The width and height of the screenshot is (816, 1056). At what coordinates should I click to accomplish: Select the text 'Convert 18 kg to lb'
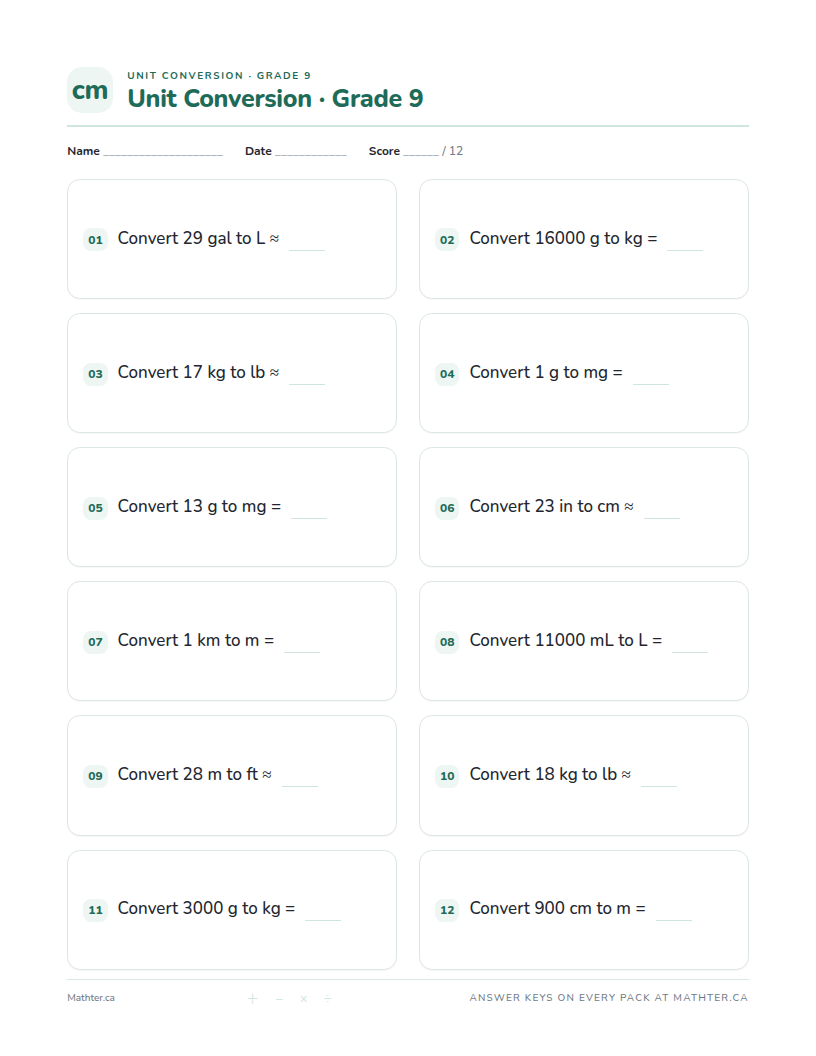tap(543, 774)
